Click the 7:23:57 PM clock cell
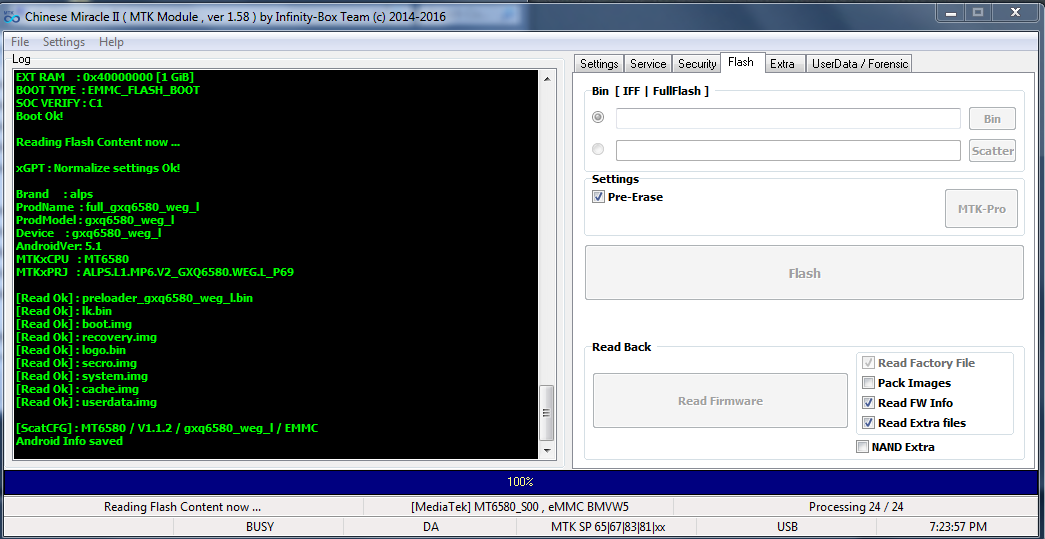The image size is (1045, 539). [959, 527]
